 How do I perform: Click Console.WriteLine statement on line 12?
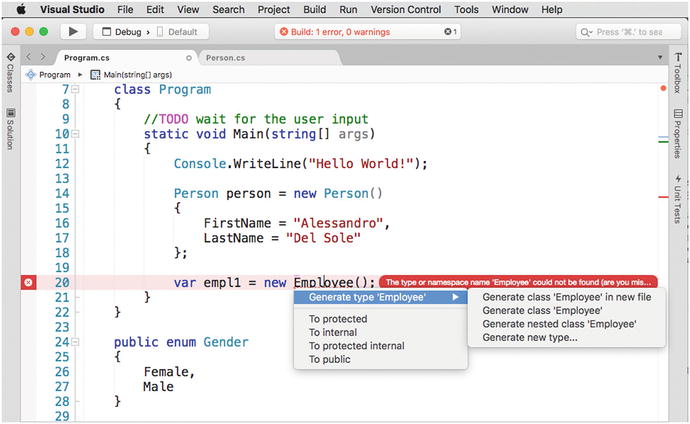click(x=300, y=164)
